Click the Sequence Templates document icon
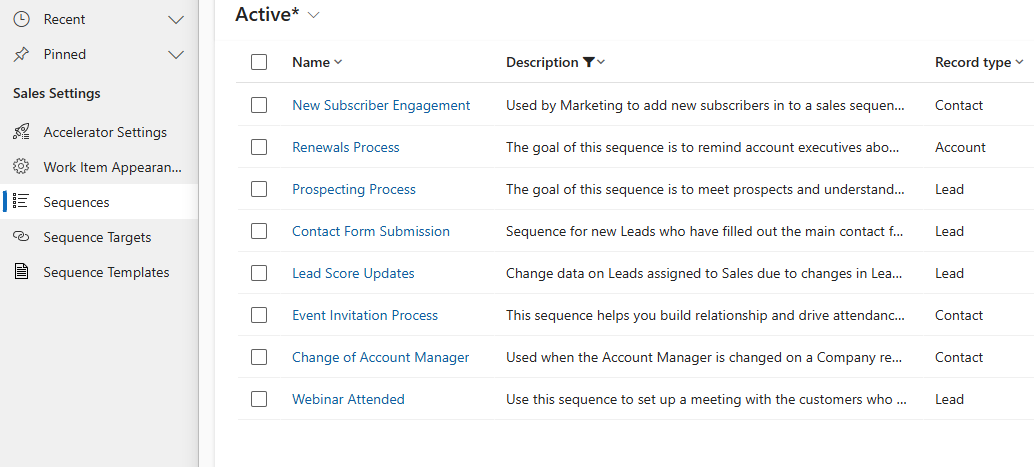 21,272
